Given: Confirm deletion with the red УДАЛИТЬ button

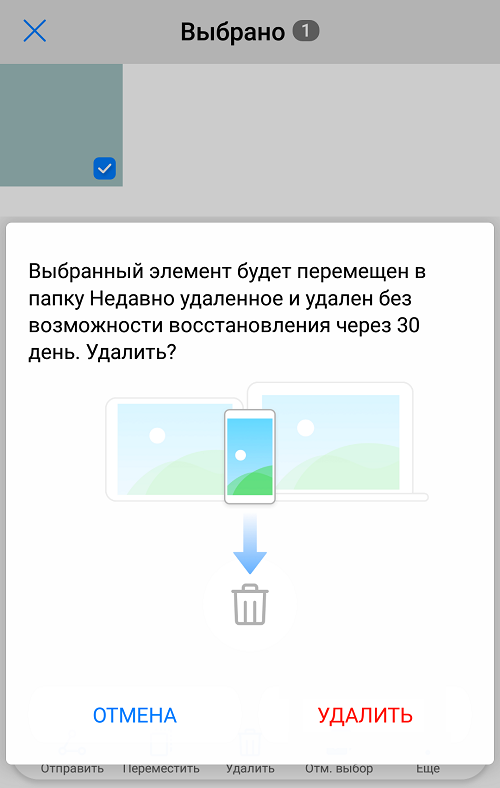Looking at the screenshot, I should [x=365, y=715].
